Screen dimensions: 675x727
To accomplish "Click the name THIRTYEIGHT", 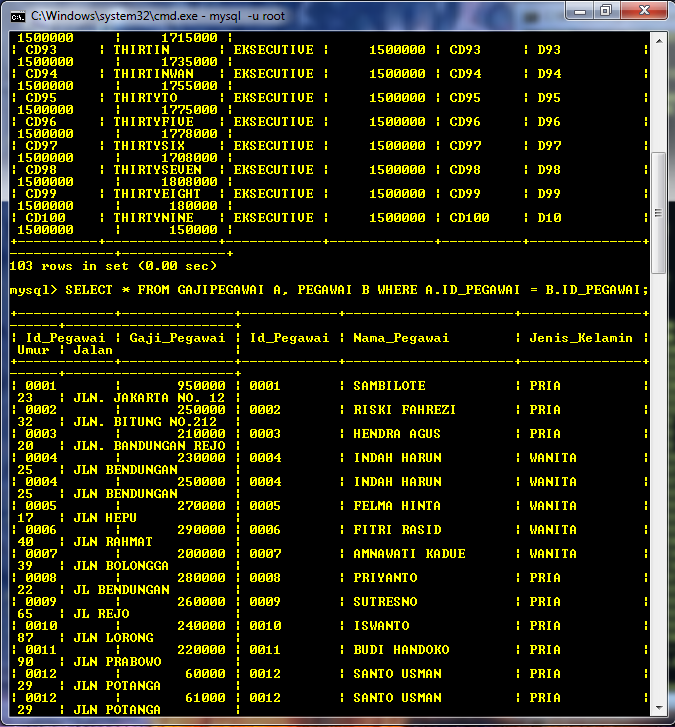I will [157, 194].
